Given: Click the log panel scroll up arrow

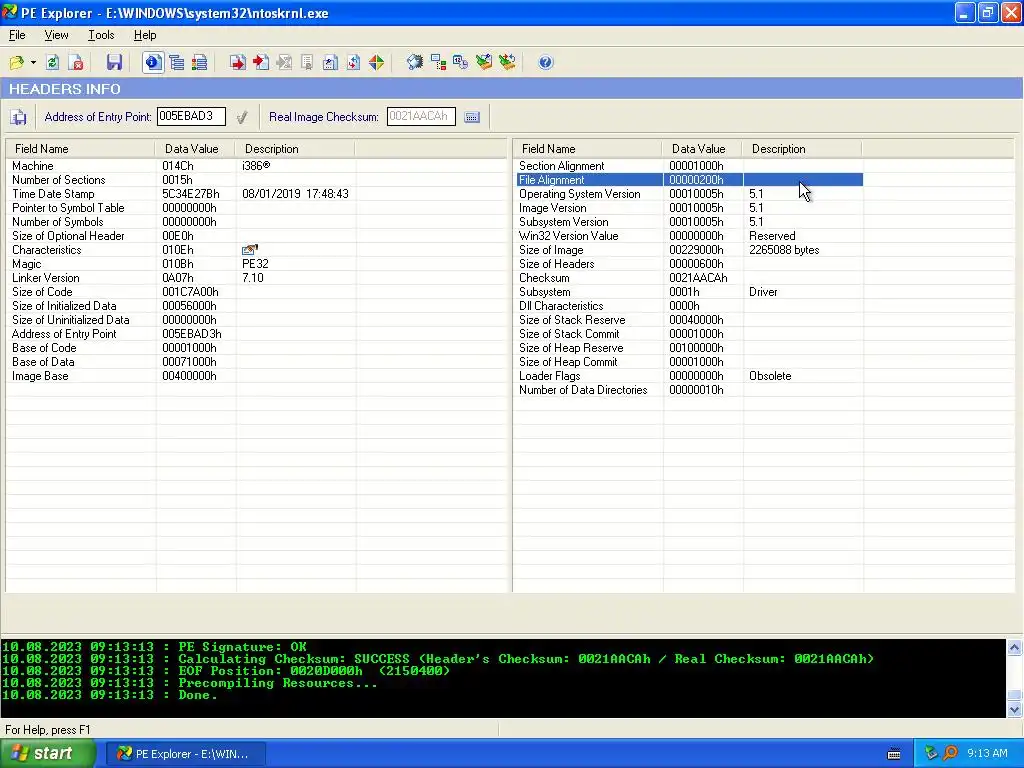Looking at the screenshot, I should click(1014, 647).
